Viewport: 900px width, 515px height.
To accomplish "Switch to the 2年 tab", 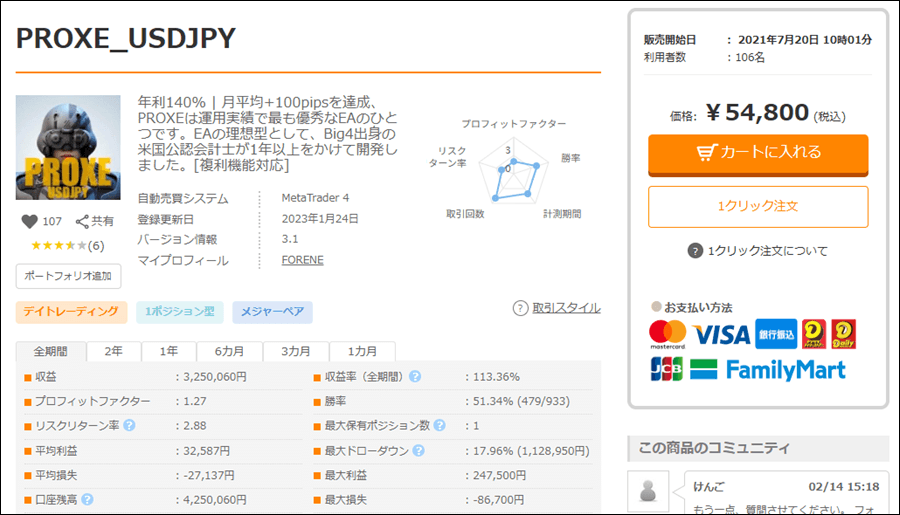I will coord(113,352).
